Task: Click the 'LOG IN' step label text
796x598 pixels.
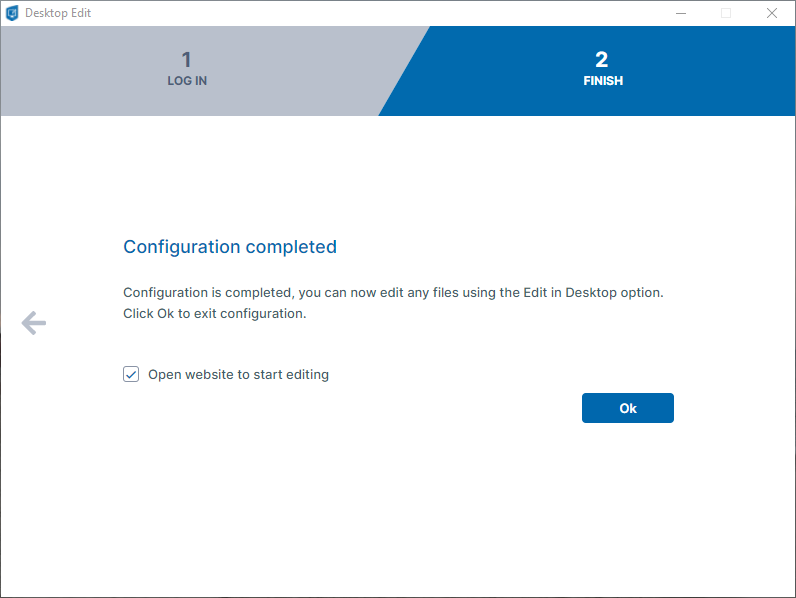Action: tap(187, 81)
